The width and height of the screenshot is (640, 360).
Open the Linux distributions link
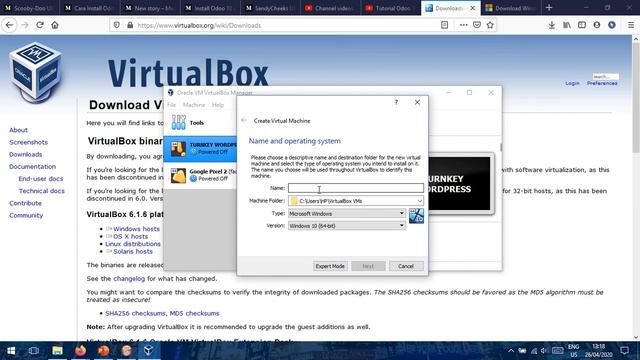[x=133, y=244]
